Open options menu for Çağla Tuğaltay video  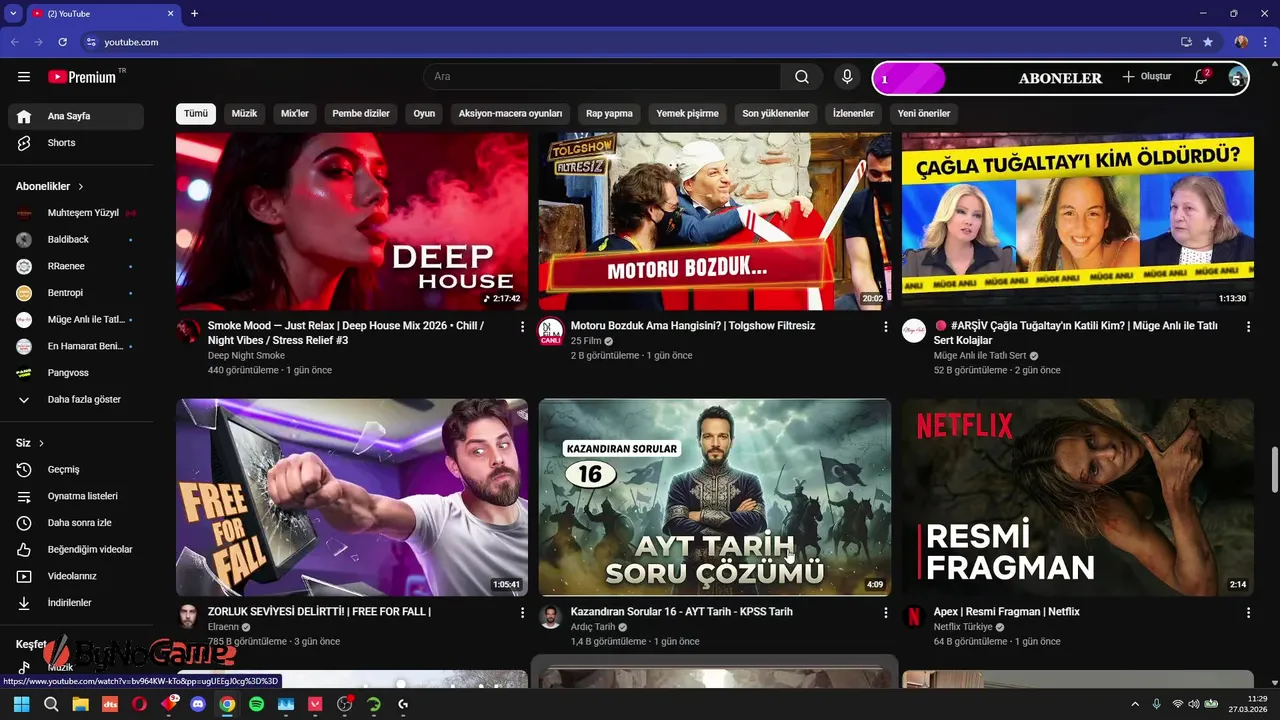tap(1248, 327)
